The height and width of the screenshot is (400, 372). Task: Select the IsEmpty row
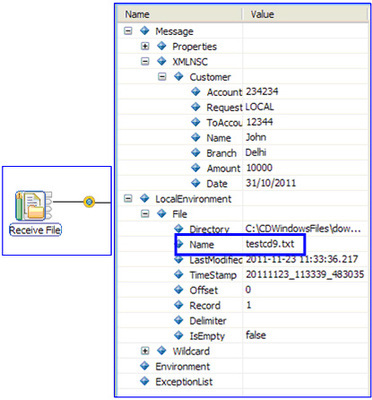point(243,336)
